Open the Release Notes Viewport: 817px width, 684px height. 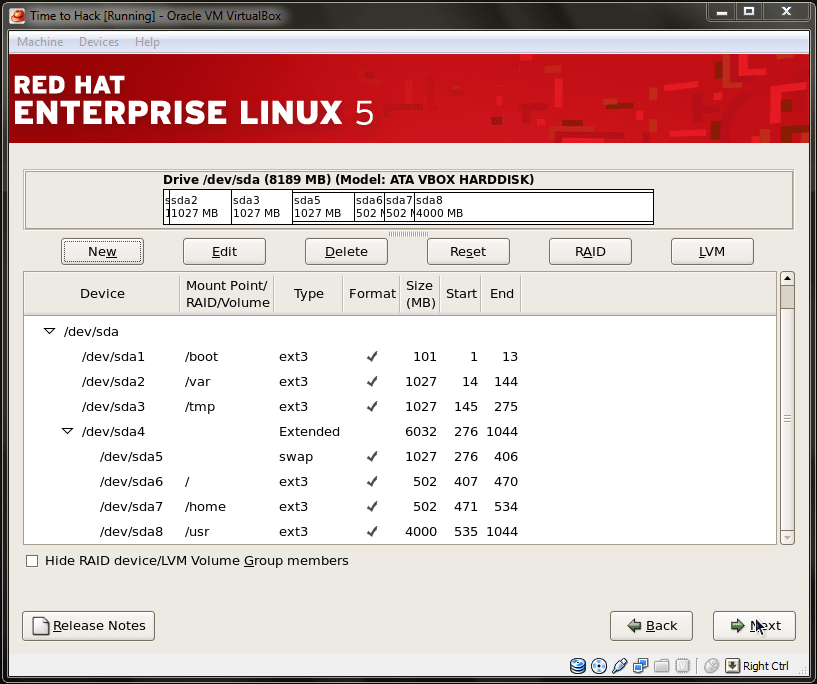(x=89, y=626)
